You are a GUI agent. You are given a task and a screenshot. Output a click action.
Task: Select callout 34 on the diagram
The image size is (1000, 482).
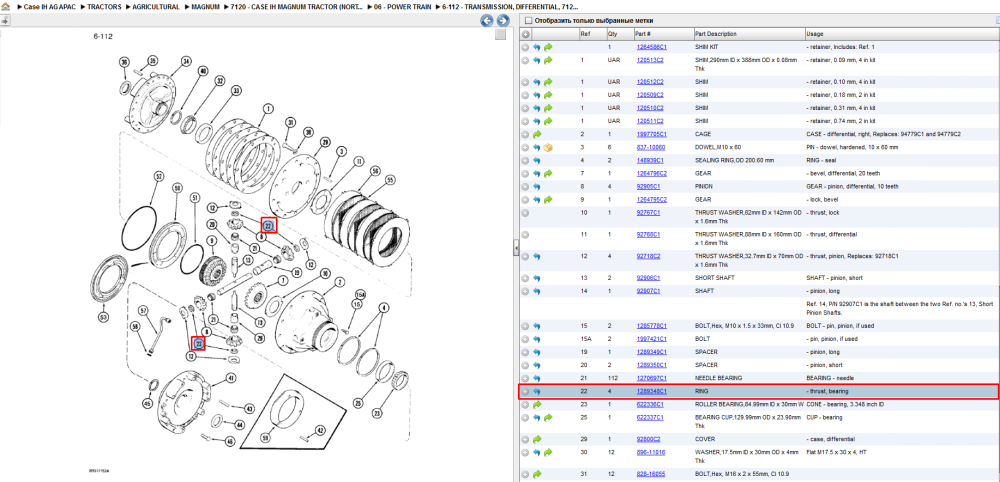pyautogui.click(x=186, y=62)
